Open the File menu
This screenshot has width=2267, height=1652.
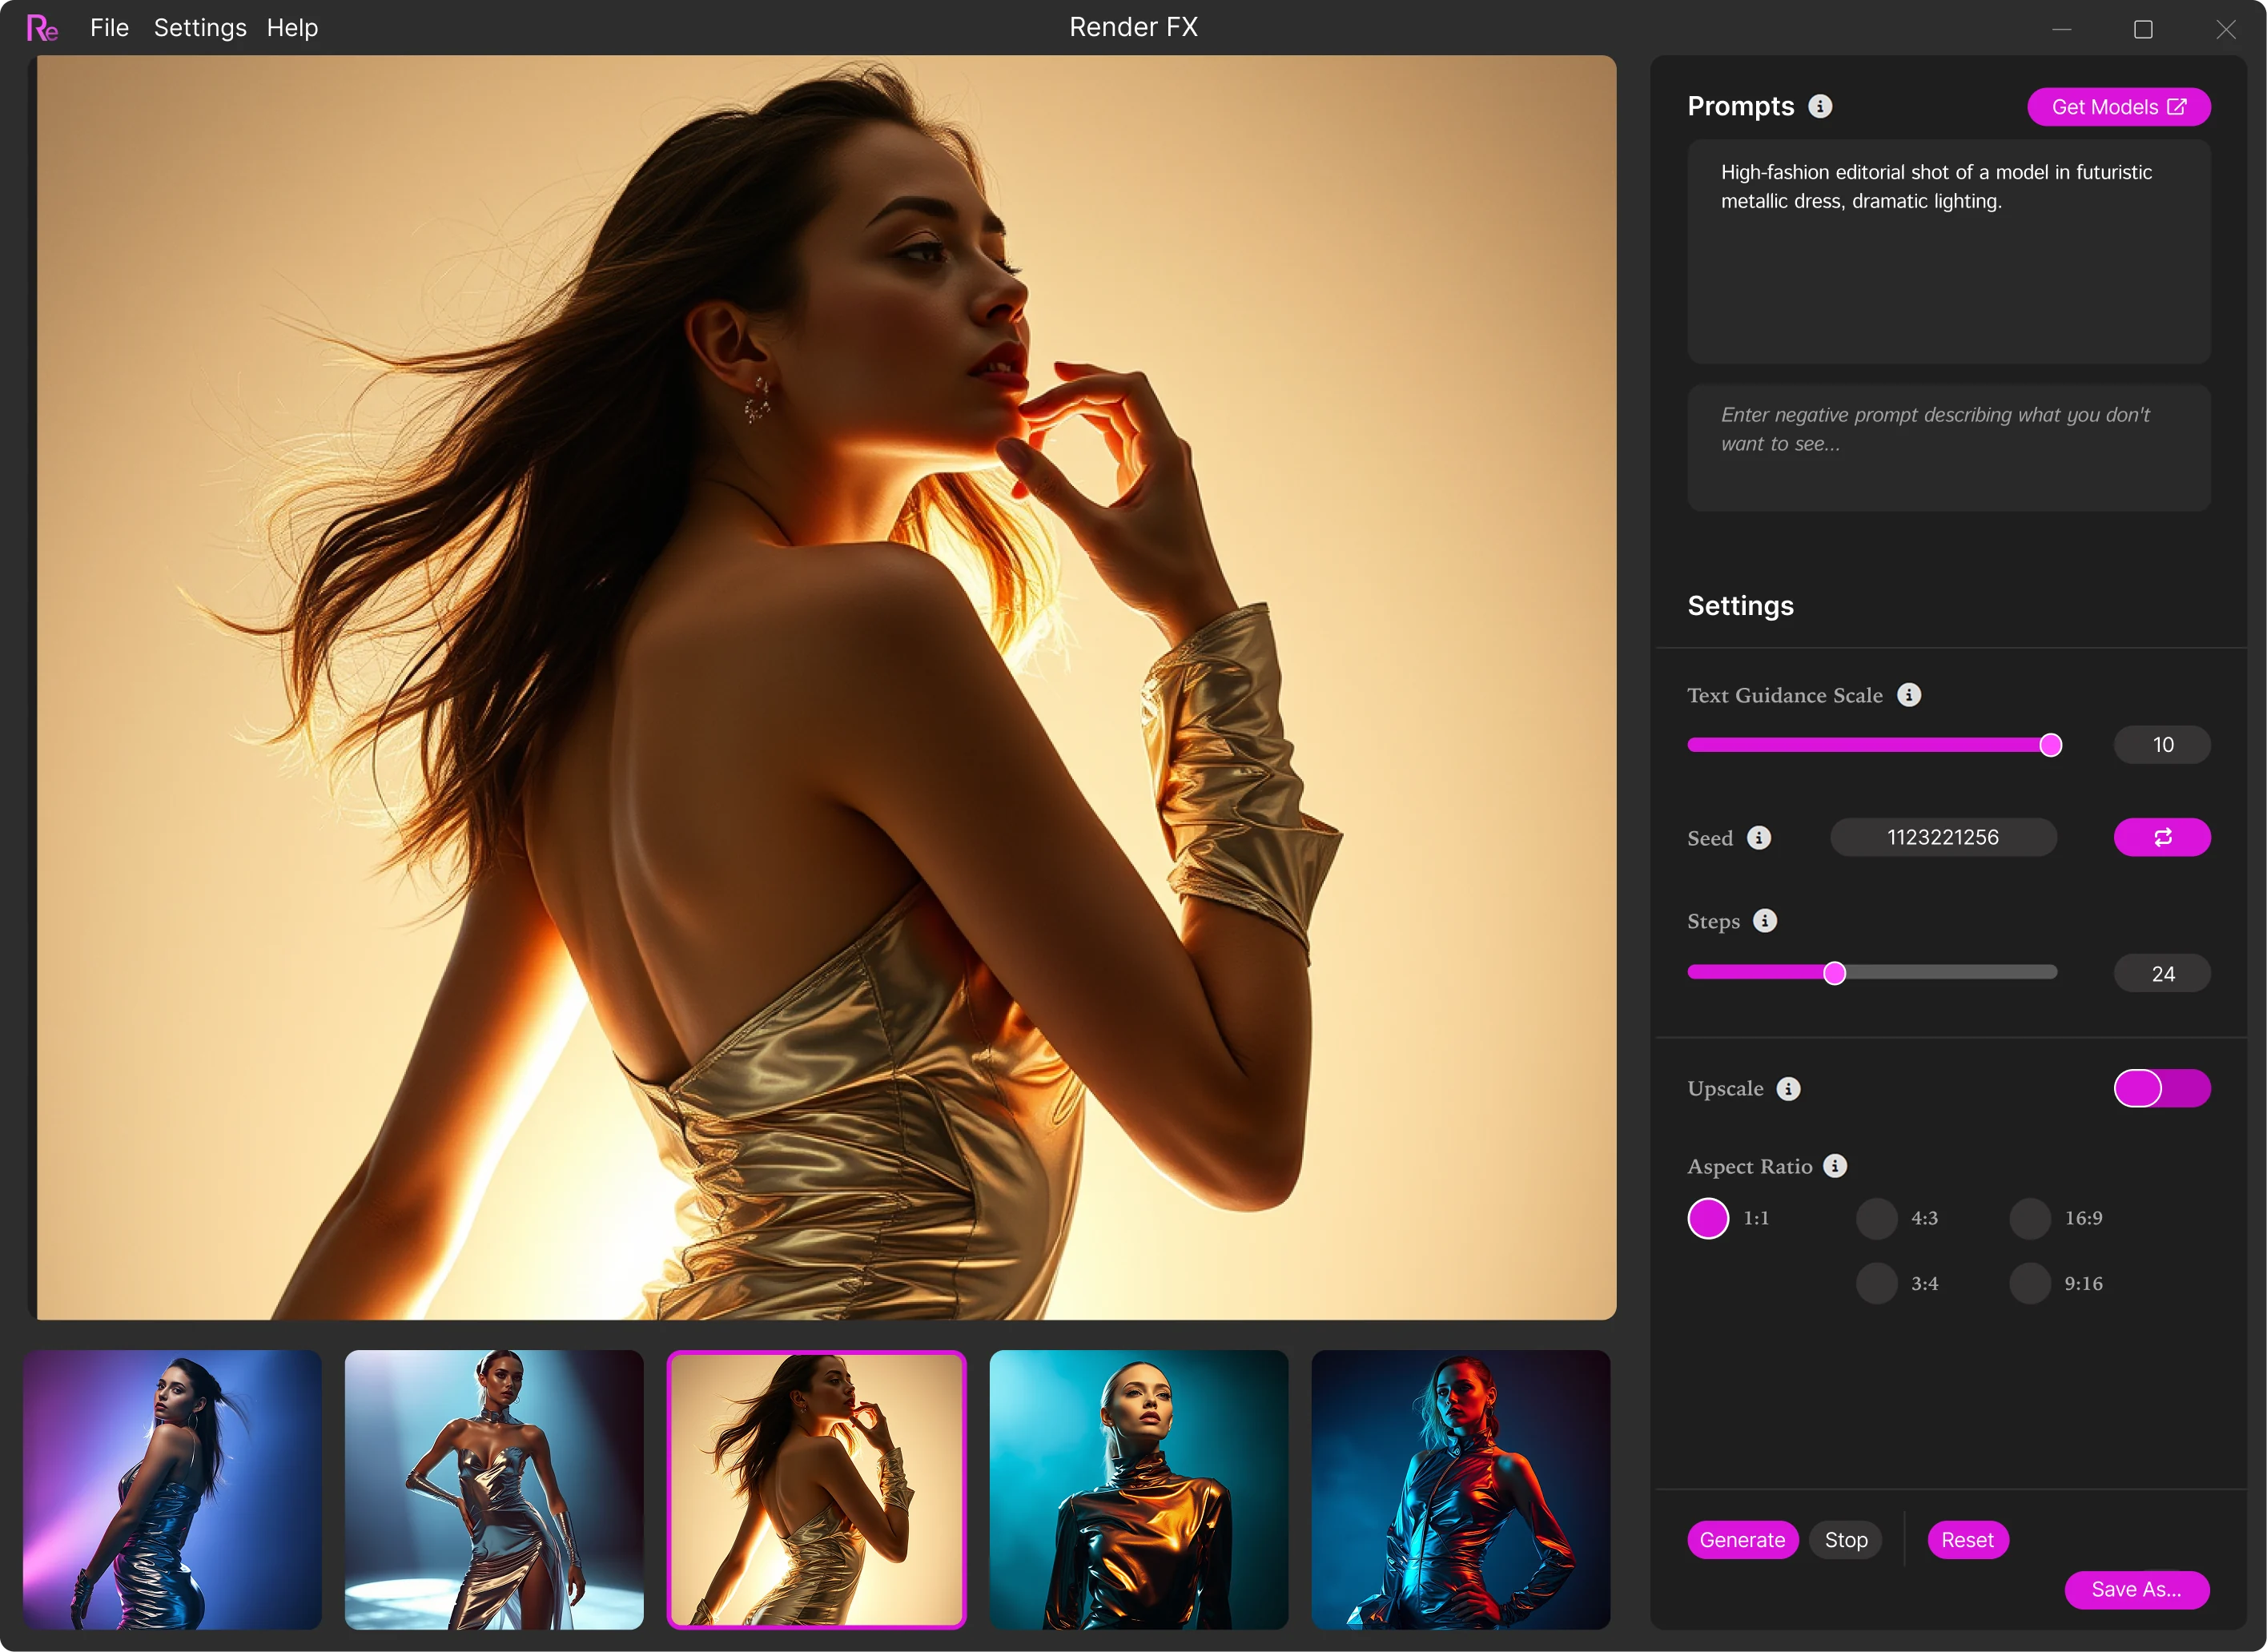pos(109,28)
